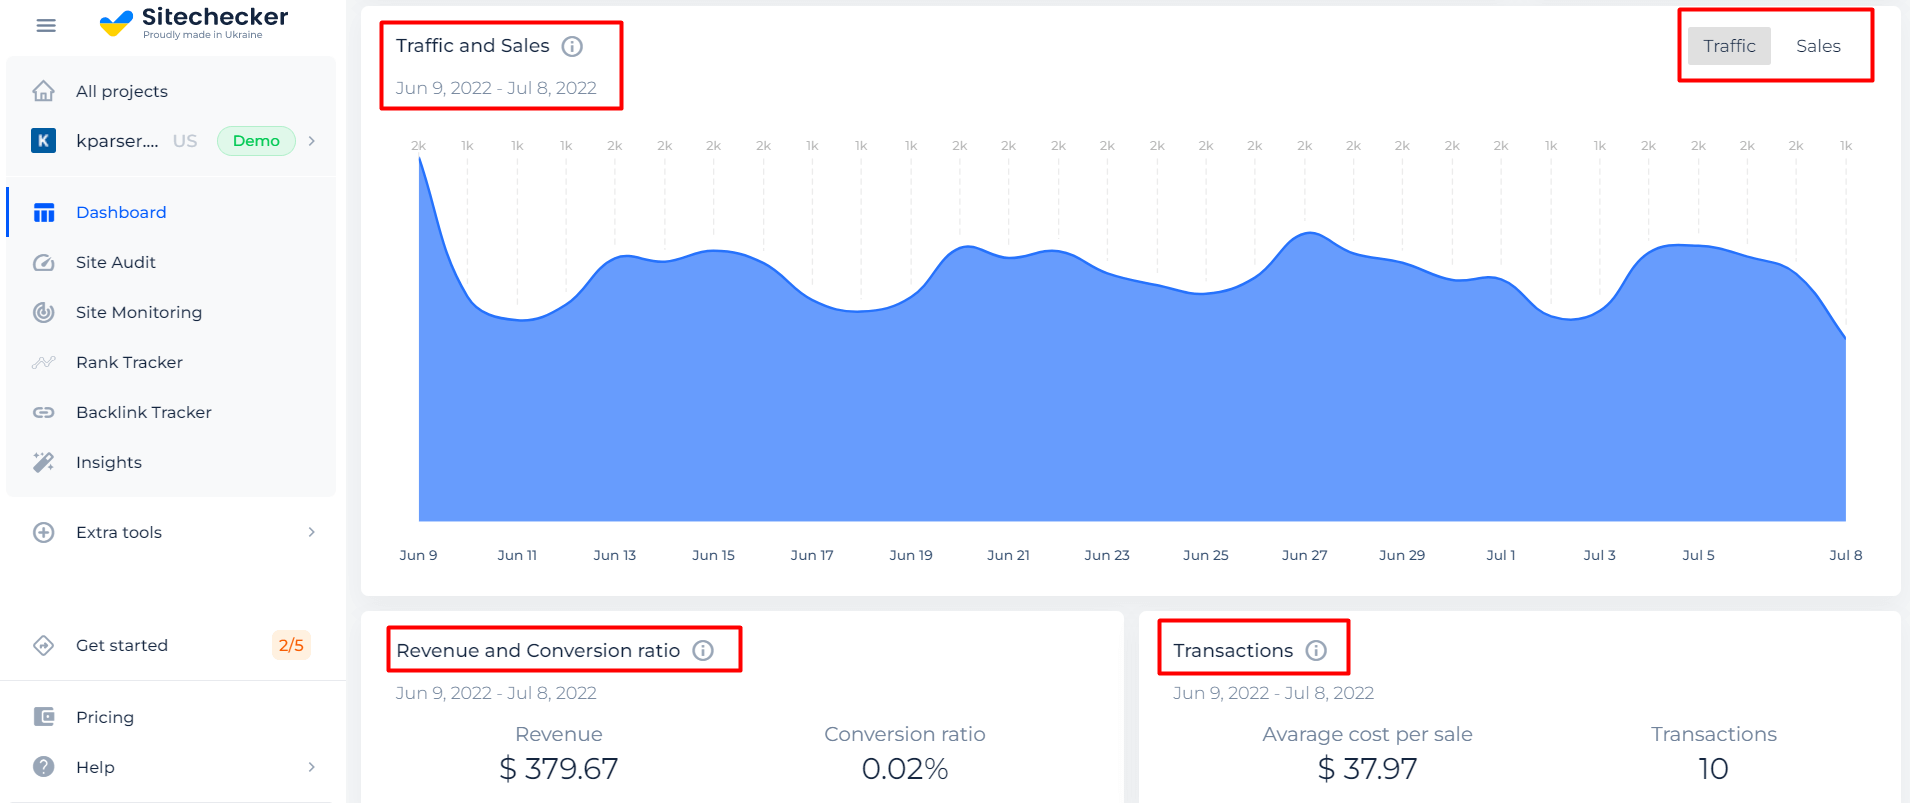Click the Revenue value $ 379.67
The image size is (1910, 803).
[x=559, y=768]
